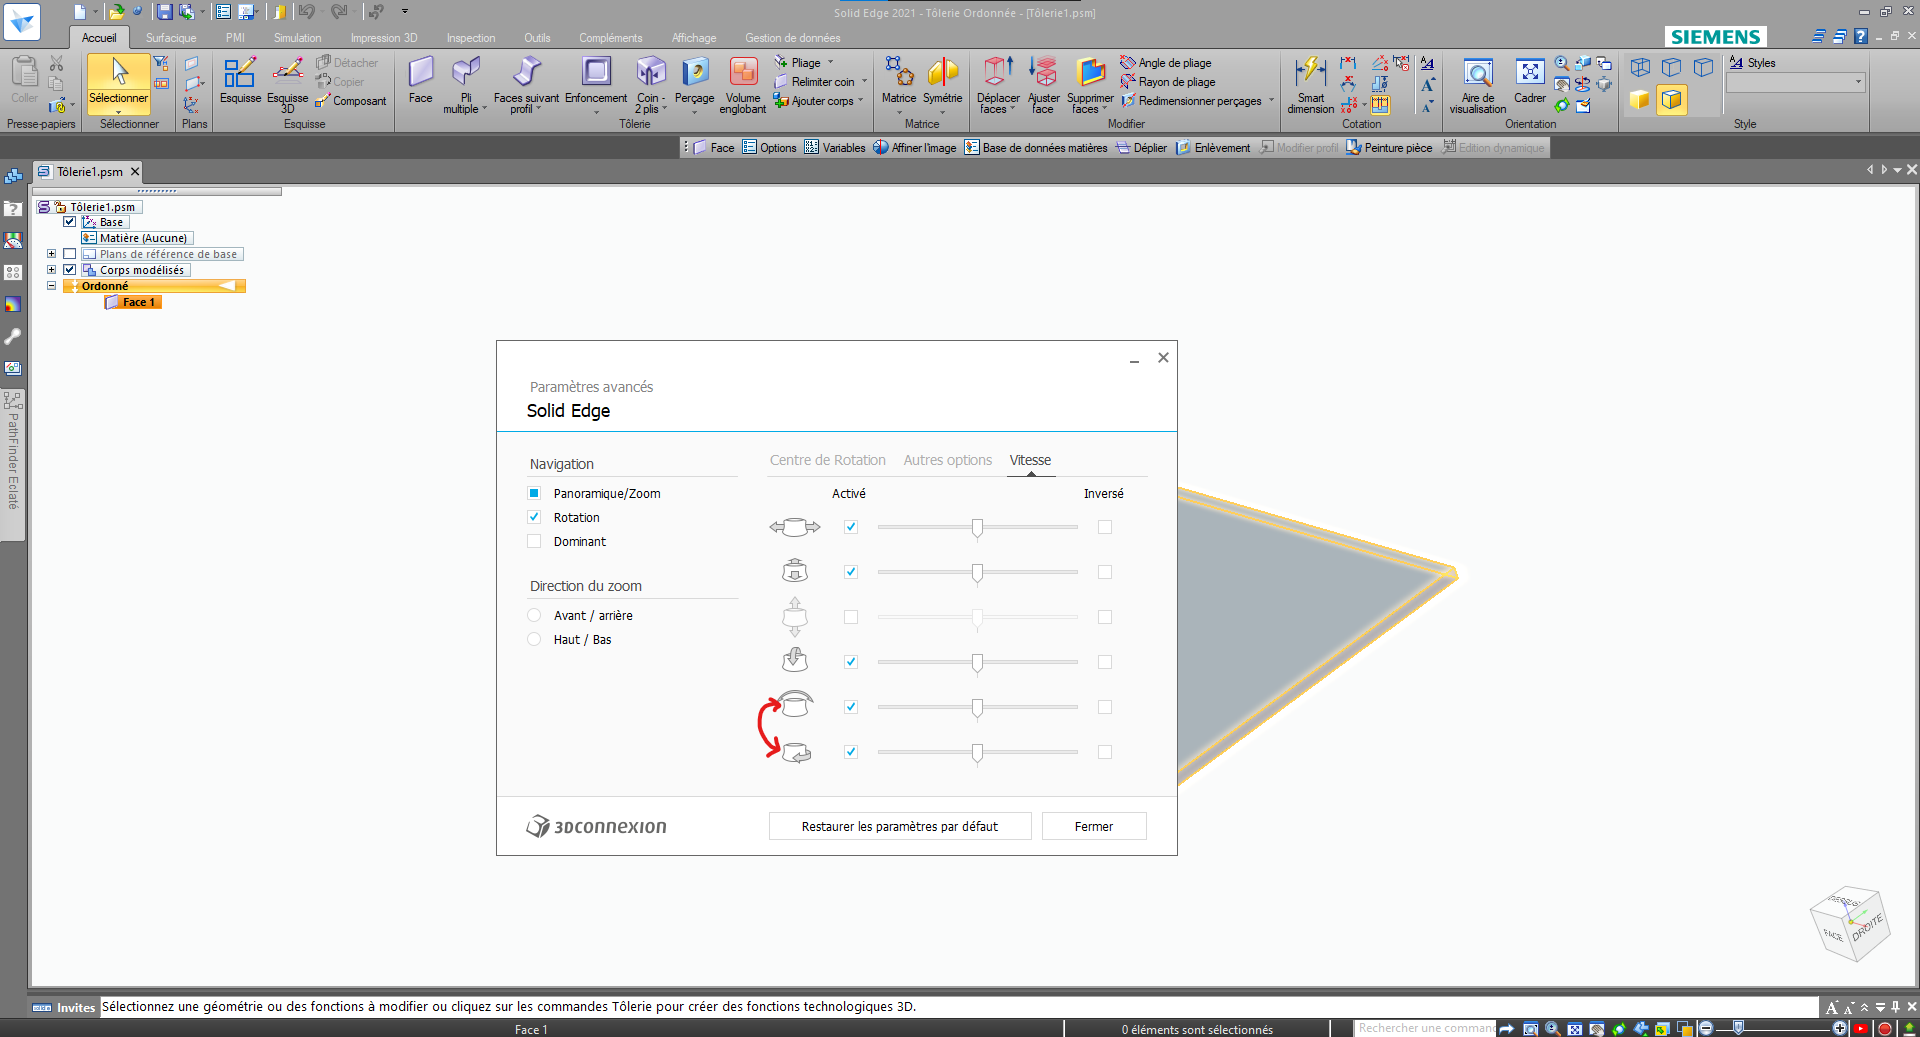The height and width of the screenshot is (1037, 1920).
Task: Open the Perçage hole tool
Action: (694, 84)
